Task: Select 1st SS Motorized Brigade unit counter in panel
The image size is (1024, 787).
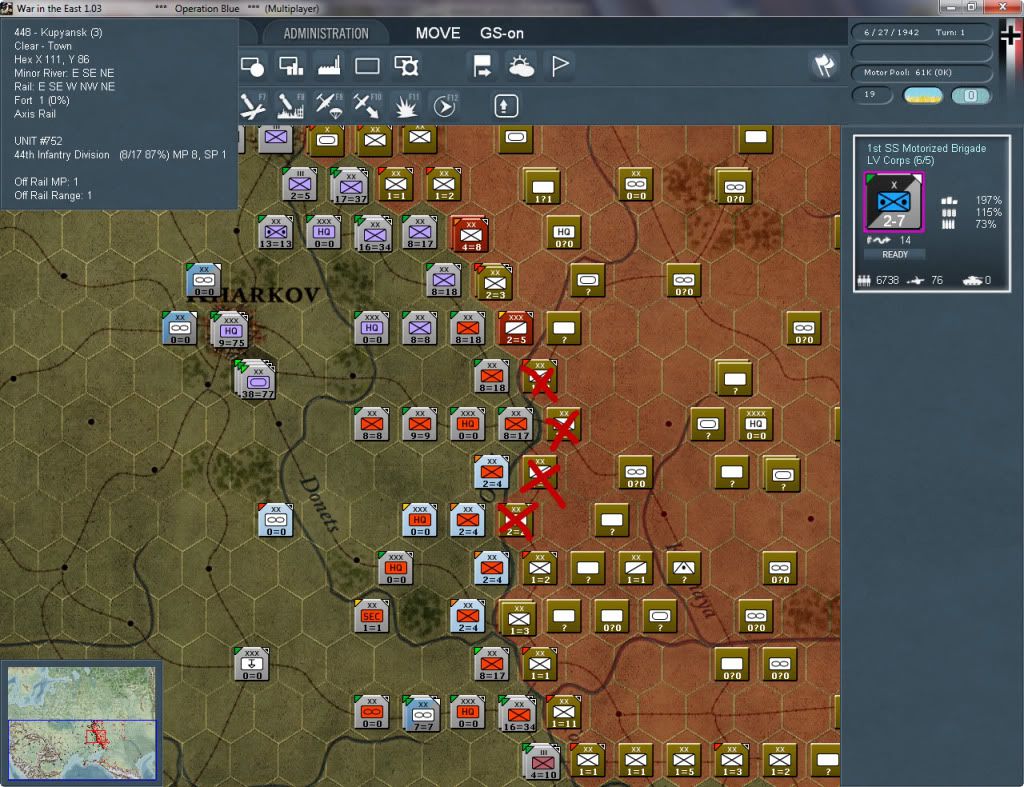Action: pyautogui.click(x=893, y=202)
